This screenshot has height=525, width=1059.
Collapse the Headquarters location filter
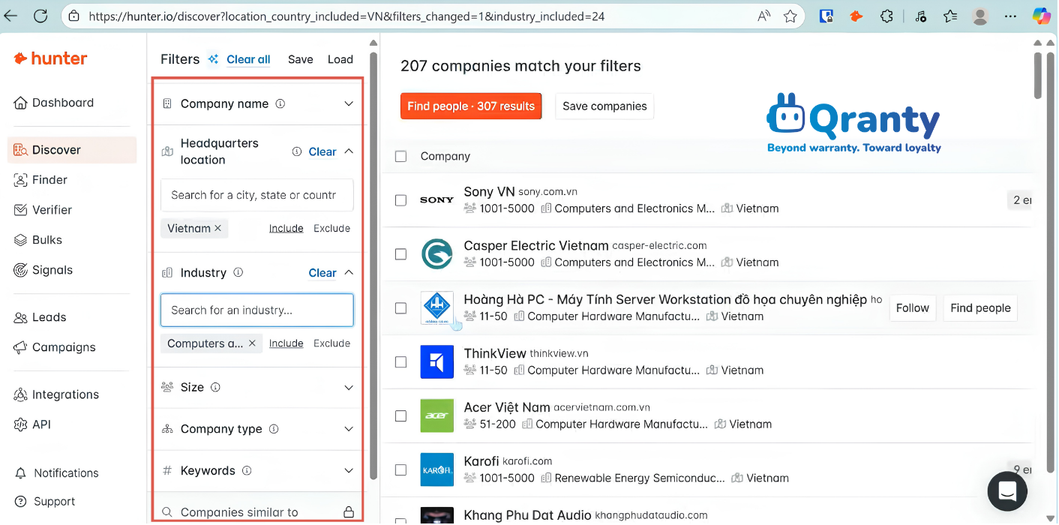point(349,151)
